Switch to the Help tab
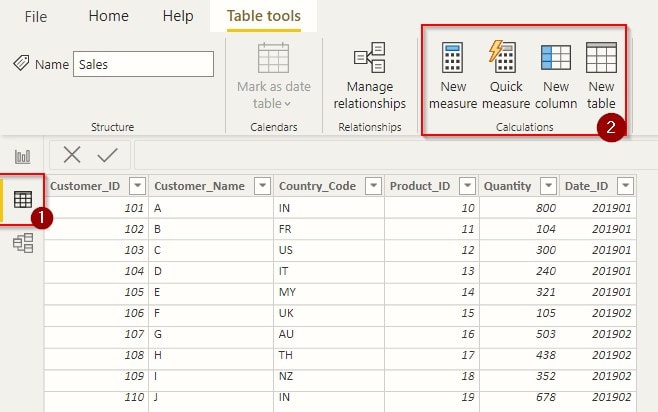The height and width of the screenshot is (412, 658). click(x=178, y=16)
